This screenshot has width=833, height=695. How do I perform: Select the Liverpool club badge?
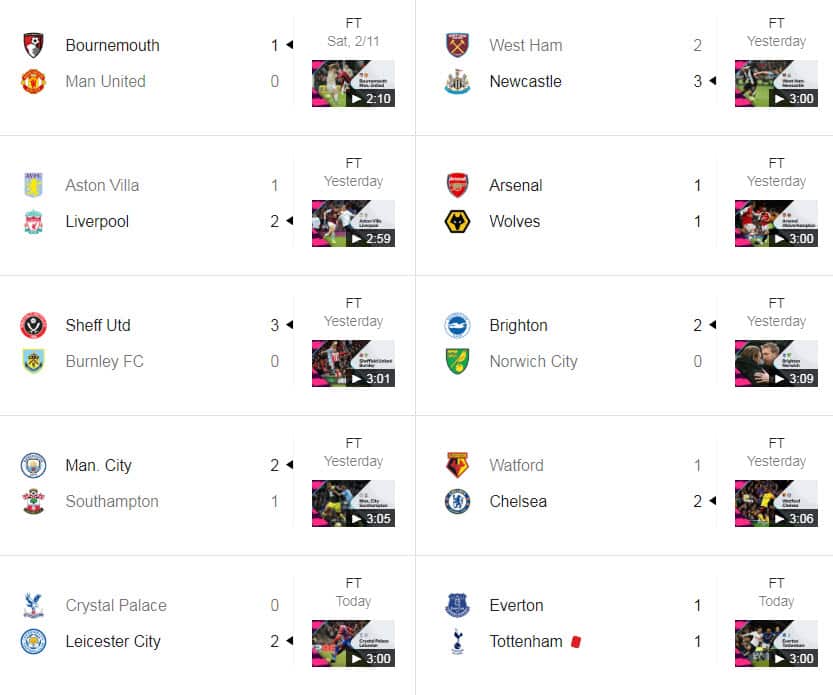(33, 222)
